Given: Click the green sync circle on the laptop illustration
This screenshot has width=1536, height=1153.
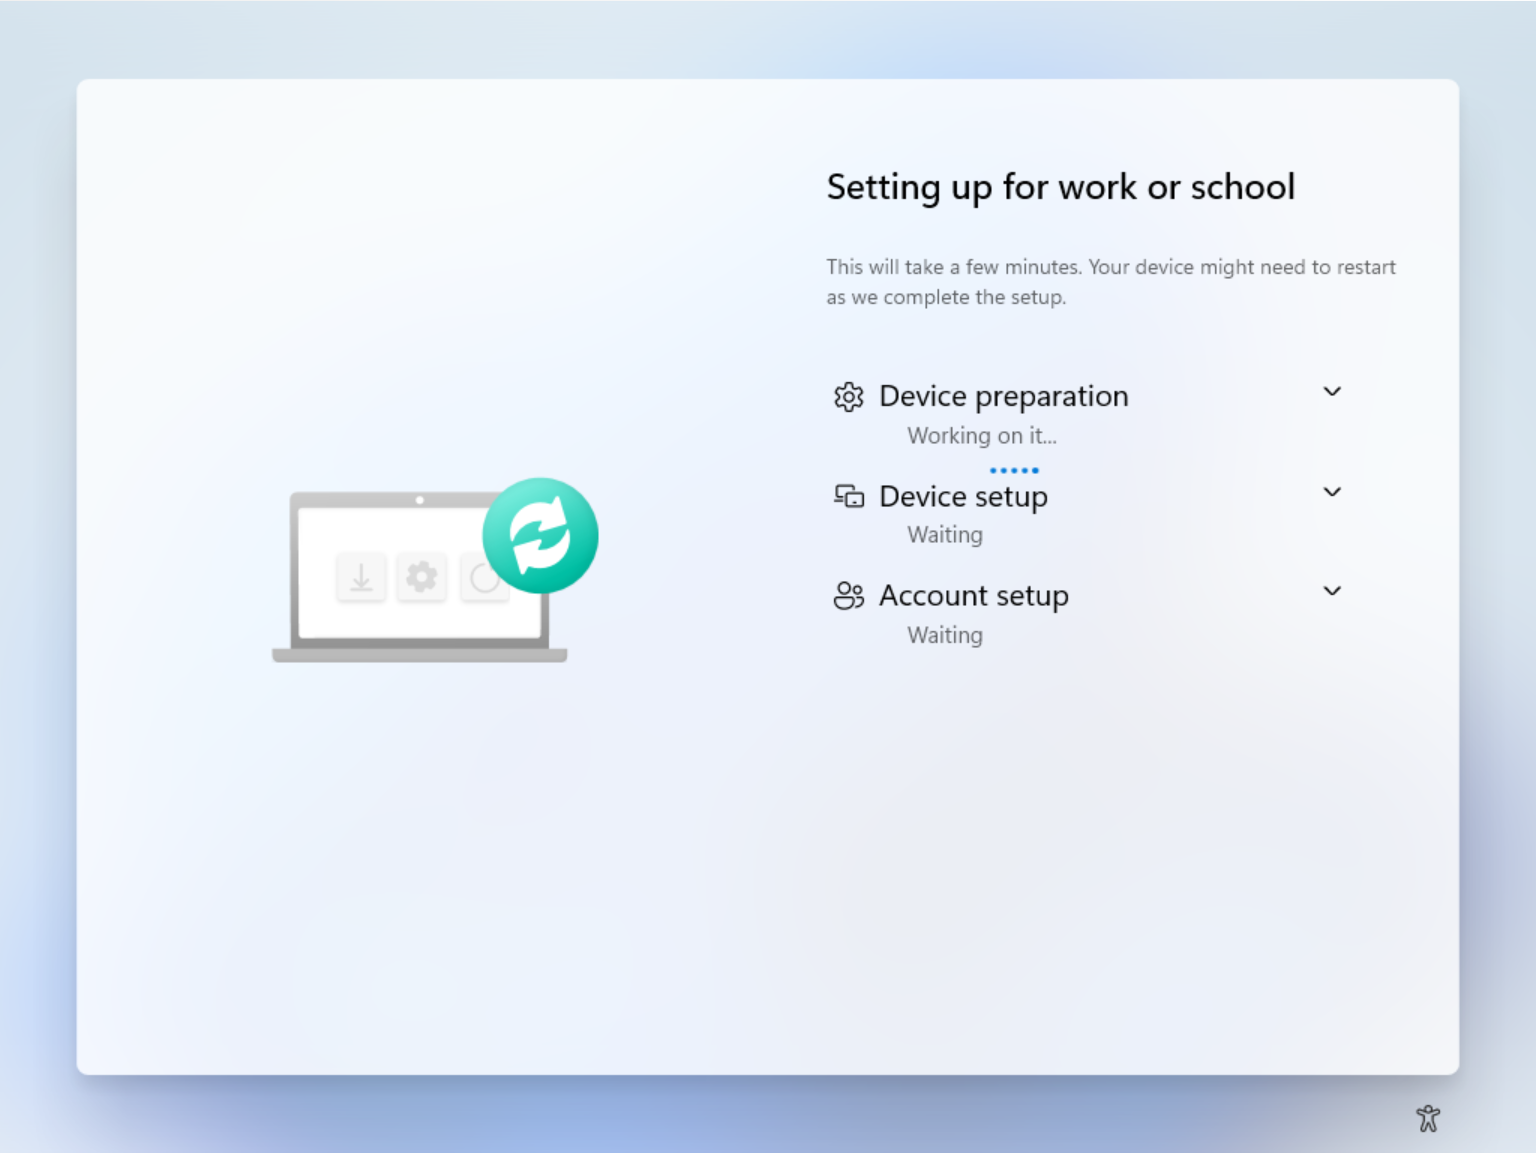Looking at the screenshot, I should tap(540, 534).
